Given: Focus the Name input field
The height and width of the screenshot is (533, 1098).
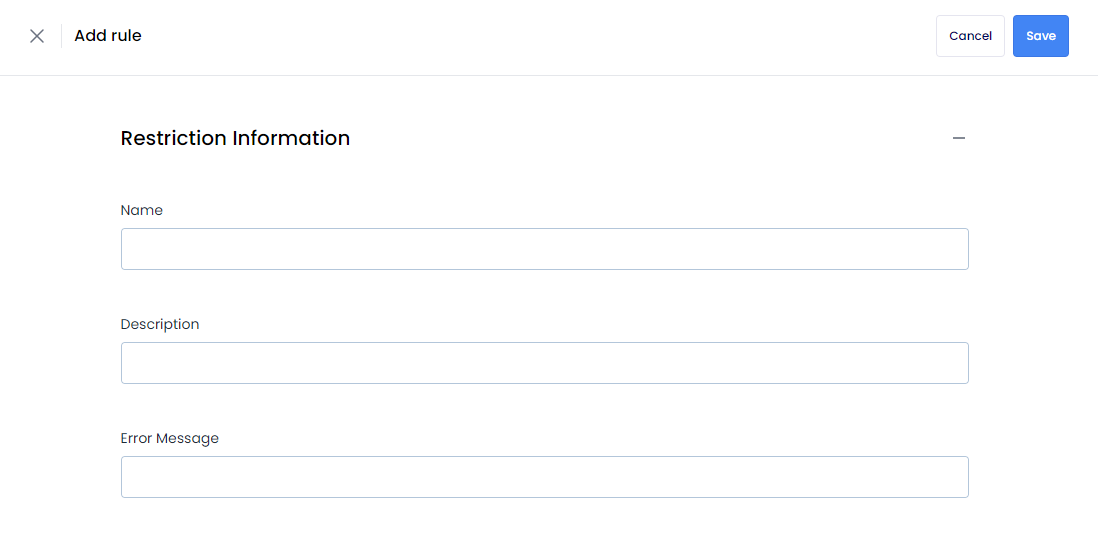Looking at the screenshot, I should click(x=545, y=249).
